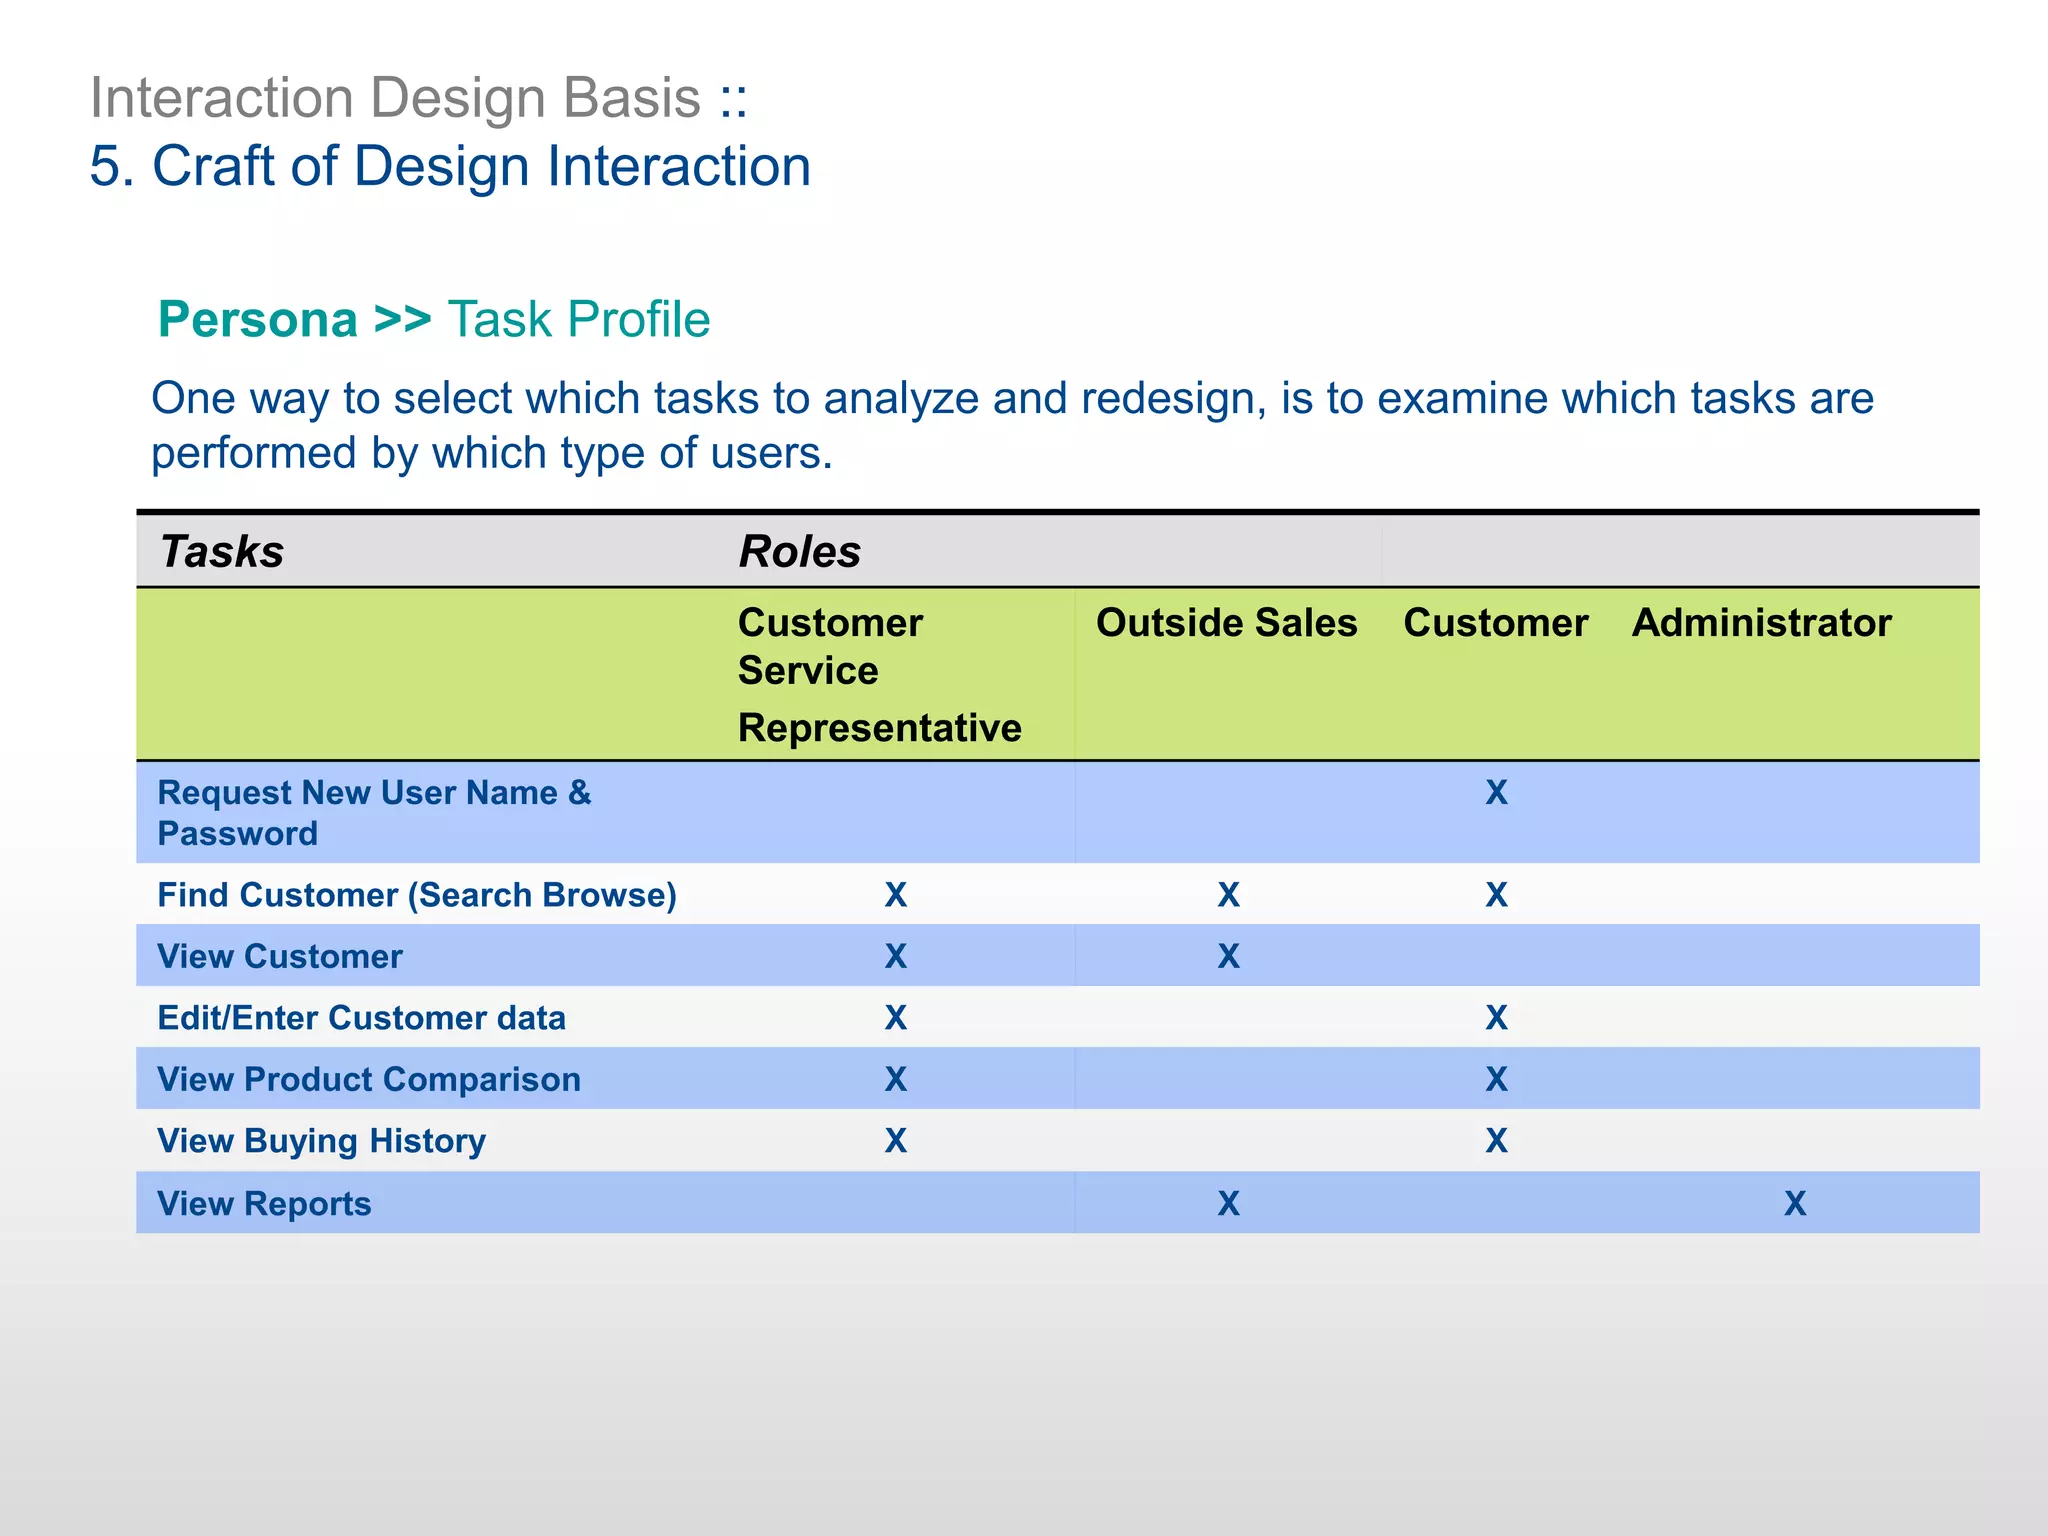Click Find Customer X under Customer Service Representative
Screen dimensions: 2048x1536
[896, 895]
